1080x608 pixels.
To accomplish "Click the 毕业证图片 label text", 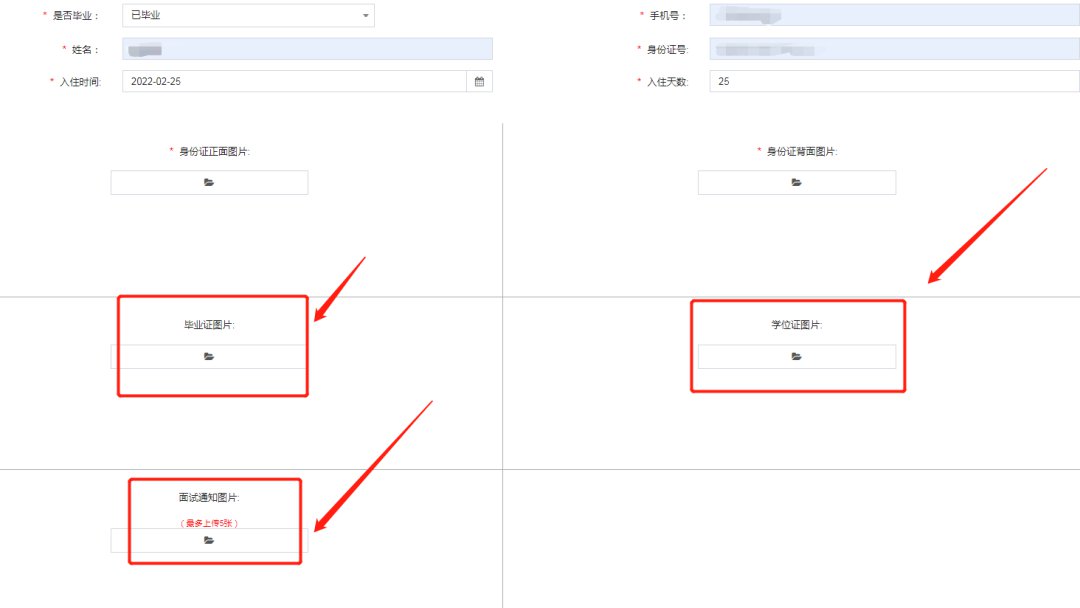I will click(209, 325).
